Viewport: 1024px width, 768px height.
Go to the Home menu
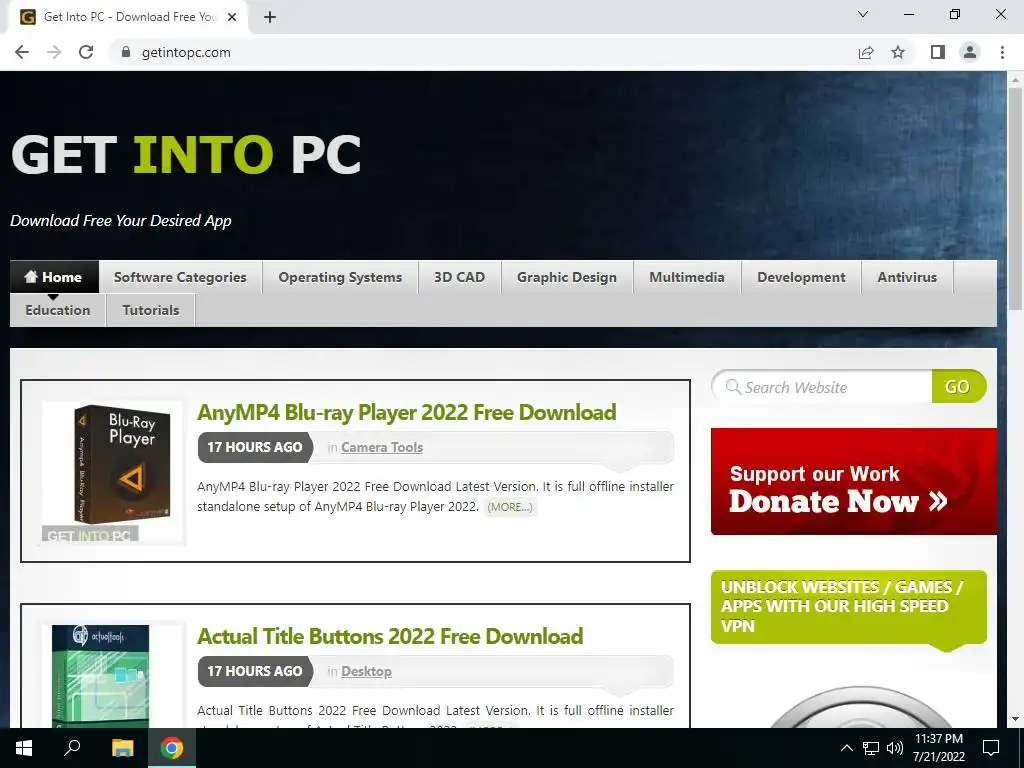tap(54, 277)
